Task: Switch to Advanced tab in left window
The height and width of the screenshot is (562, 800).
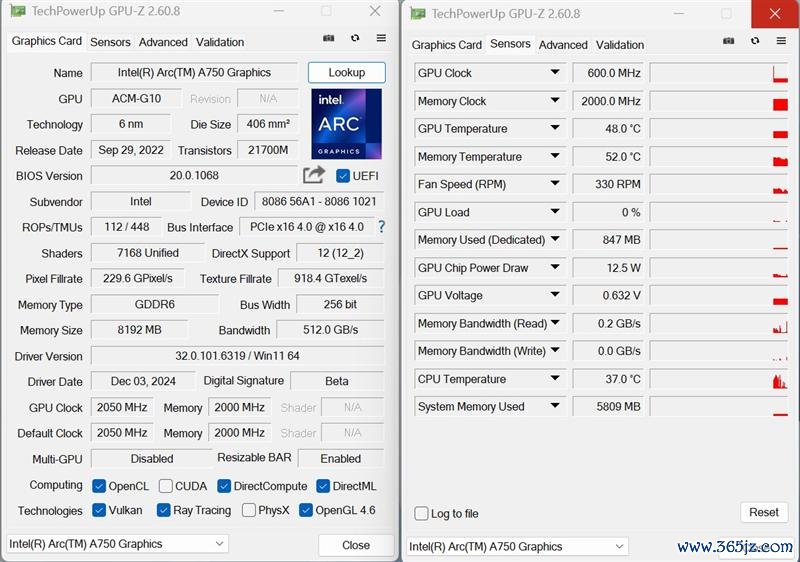Action: coord(163,42)
